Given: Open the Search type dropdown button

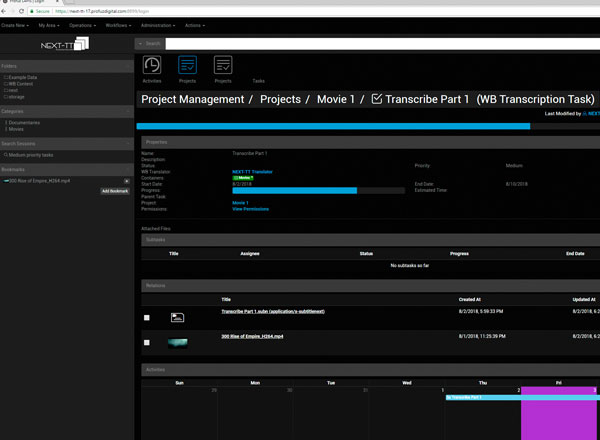Looking at the screenshot, I should (x=150, y=44).
